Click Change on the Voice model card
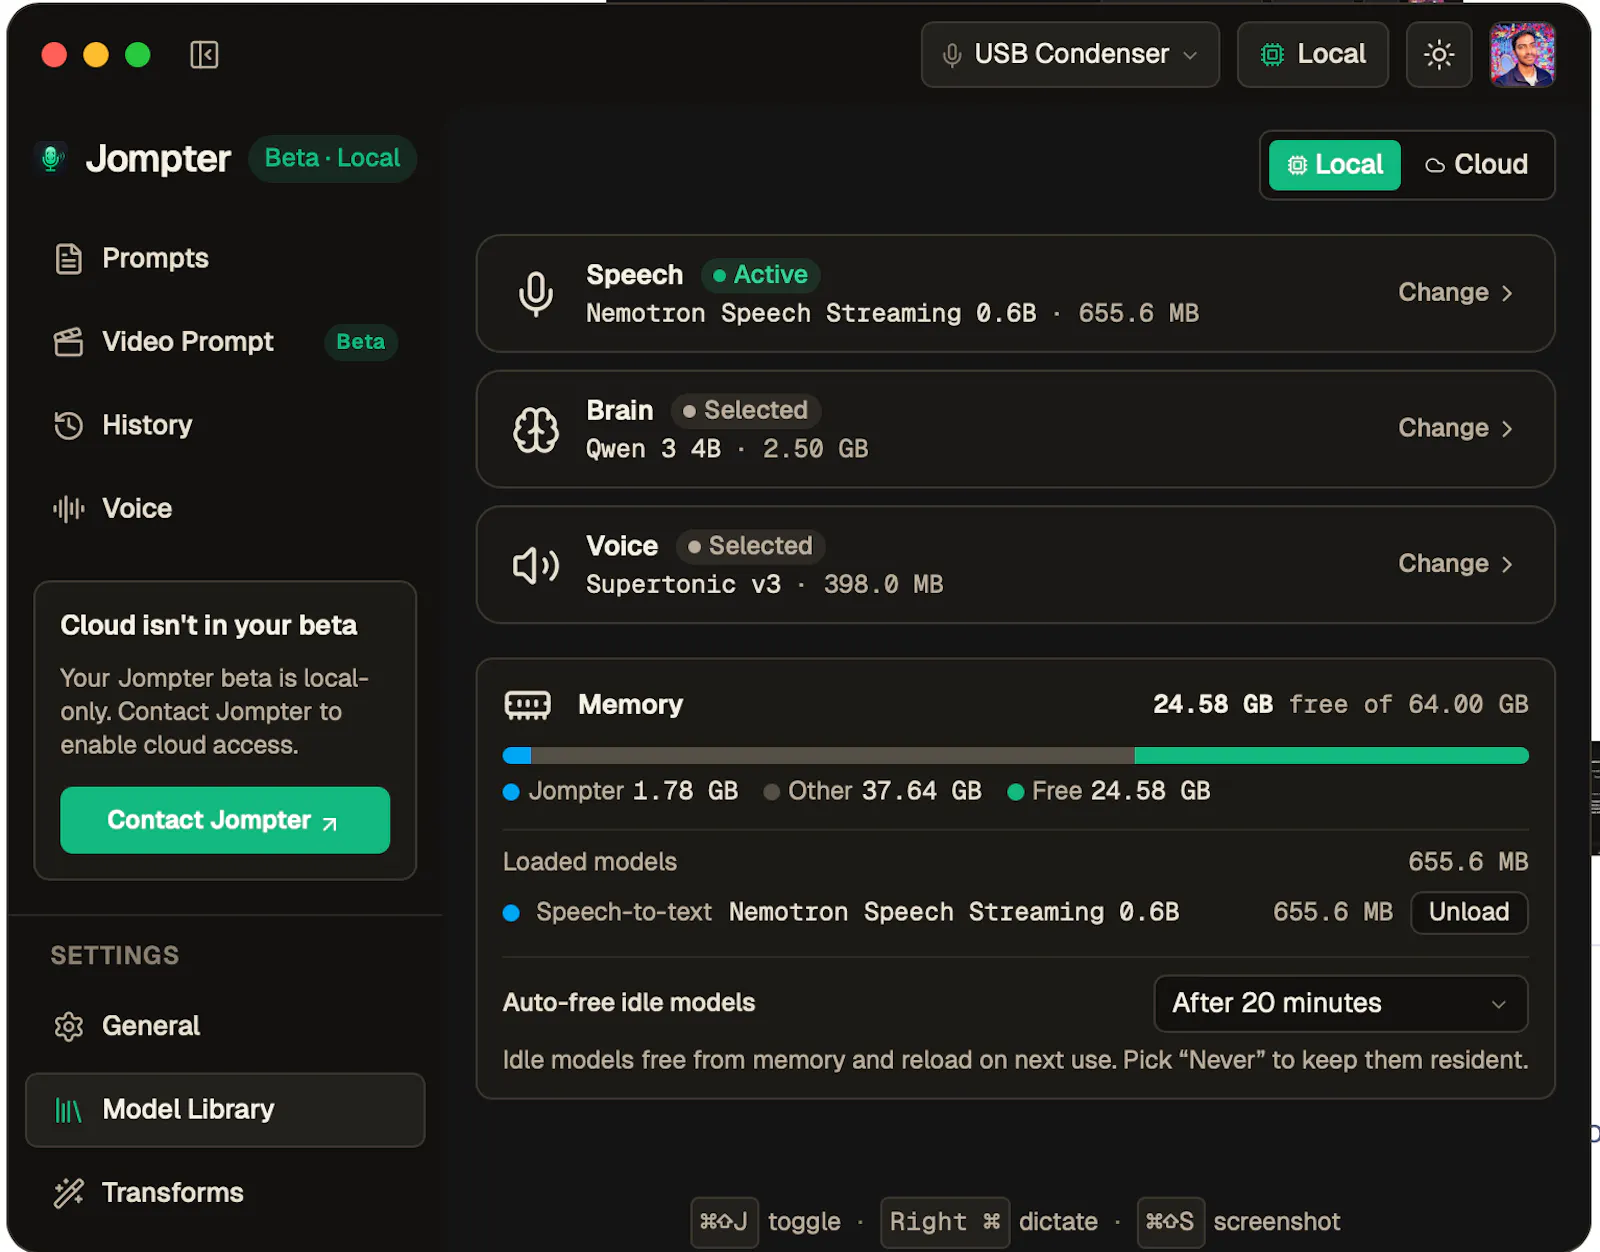This screenshot has height=1252, width=1600. 1455,565
